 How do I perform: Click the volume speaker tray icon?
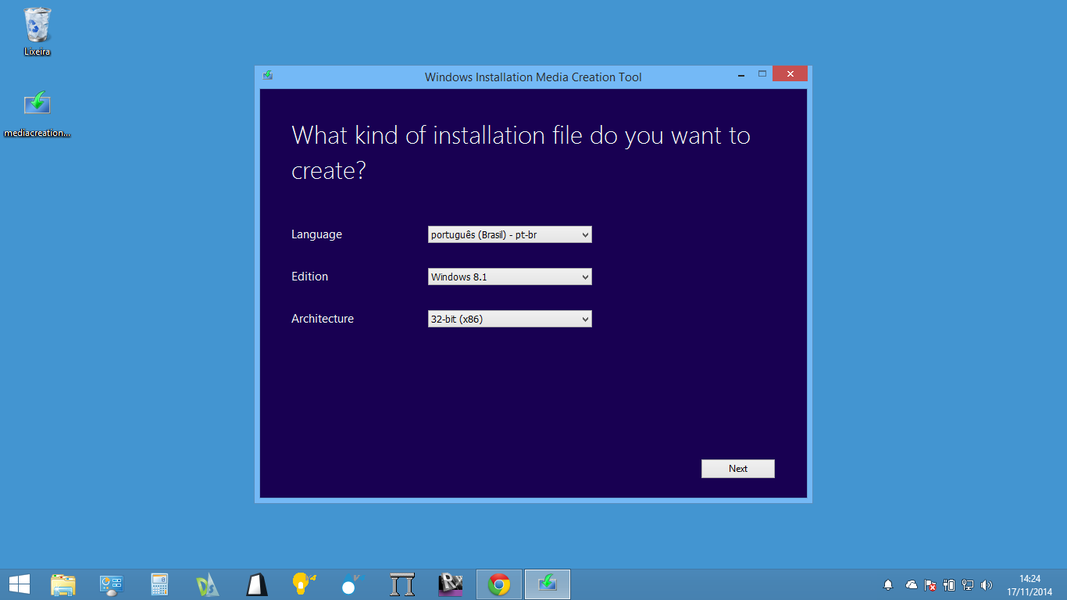986,585
